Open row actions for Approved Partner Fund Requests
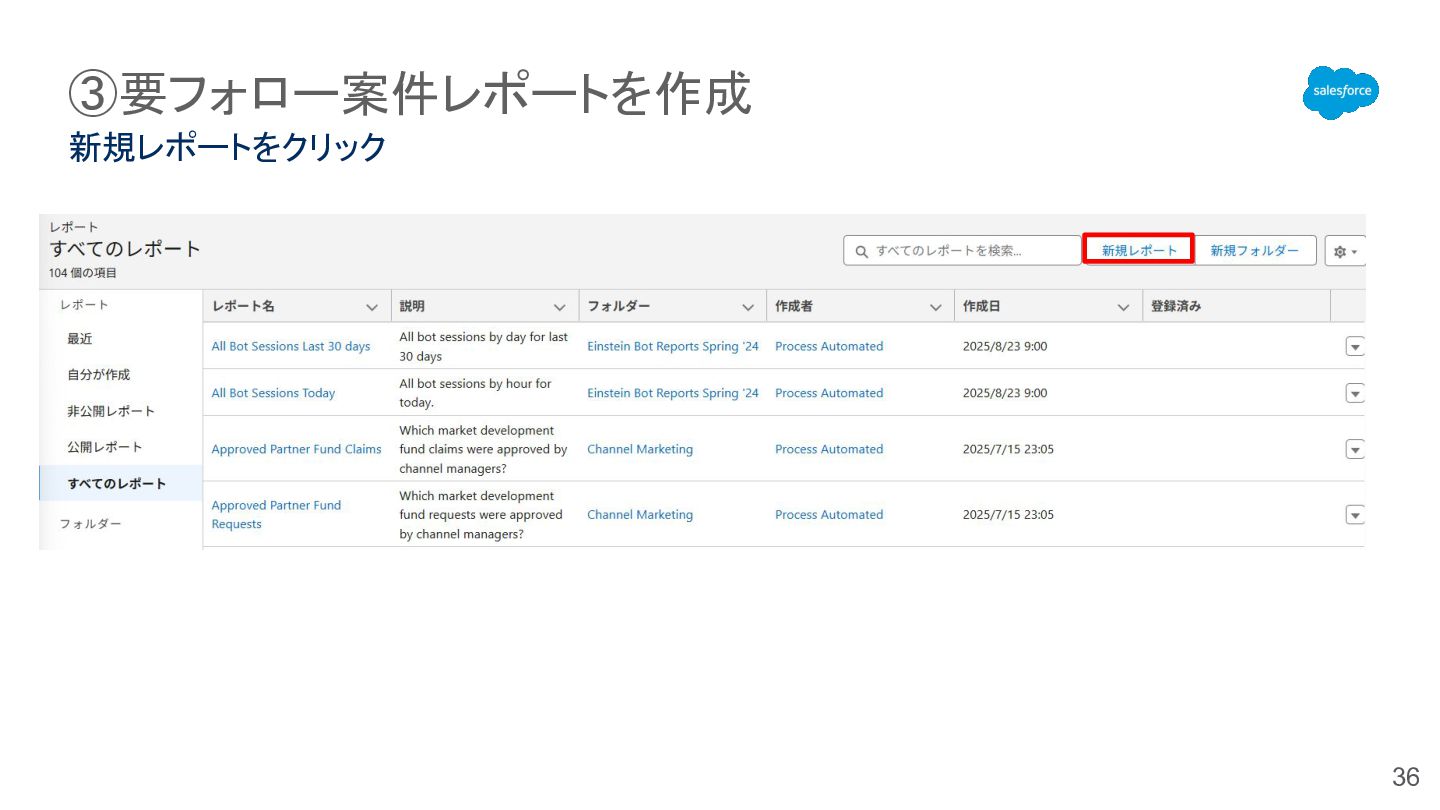 (1355, 515)
